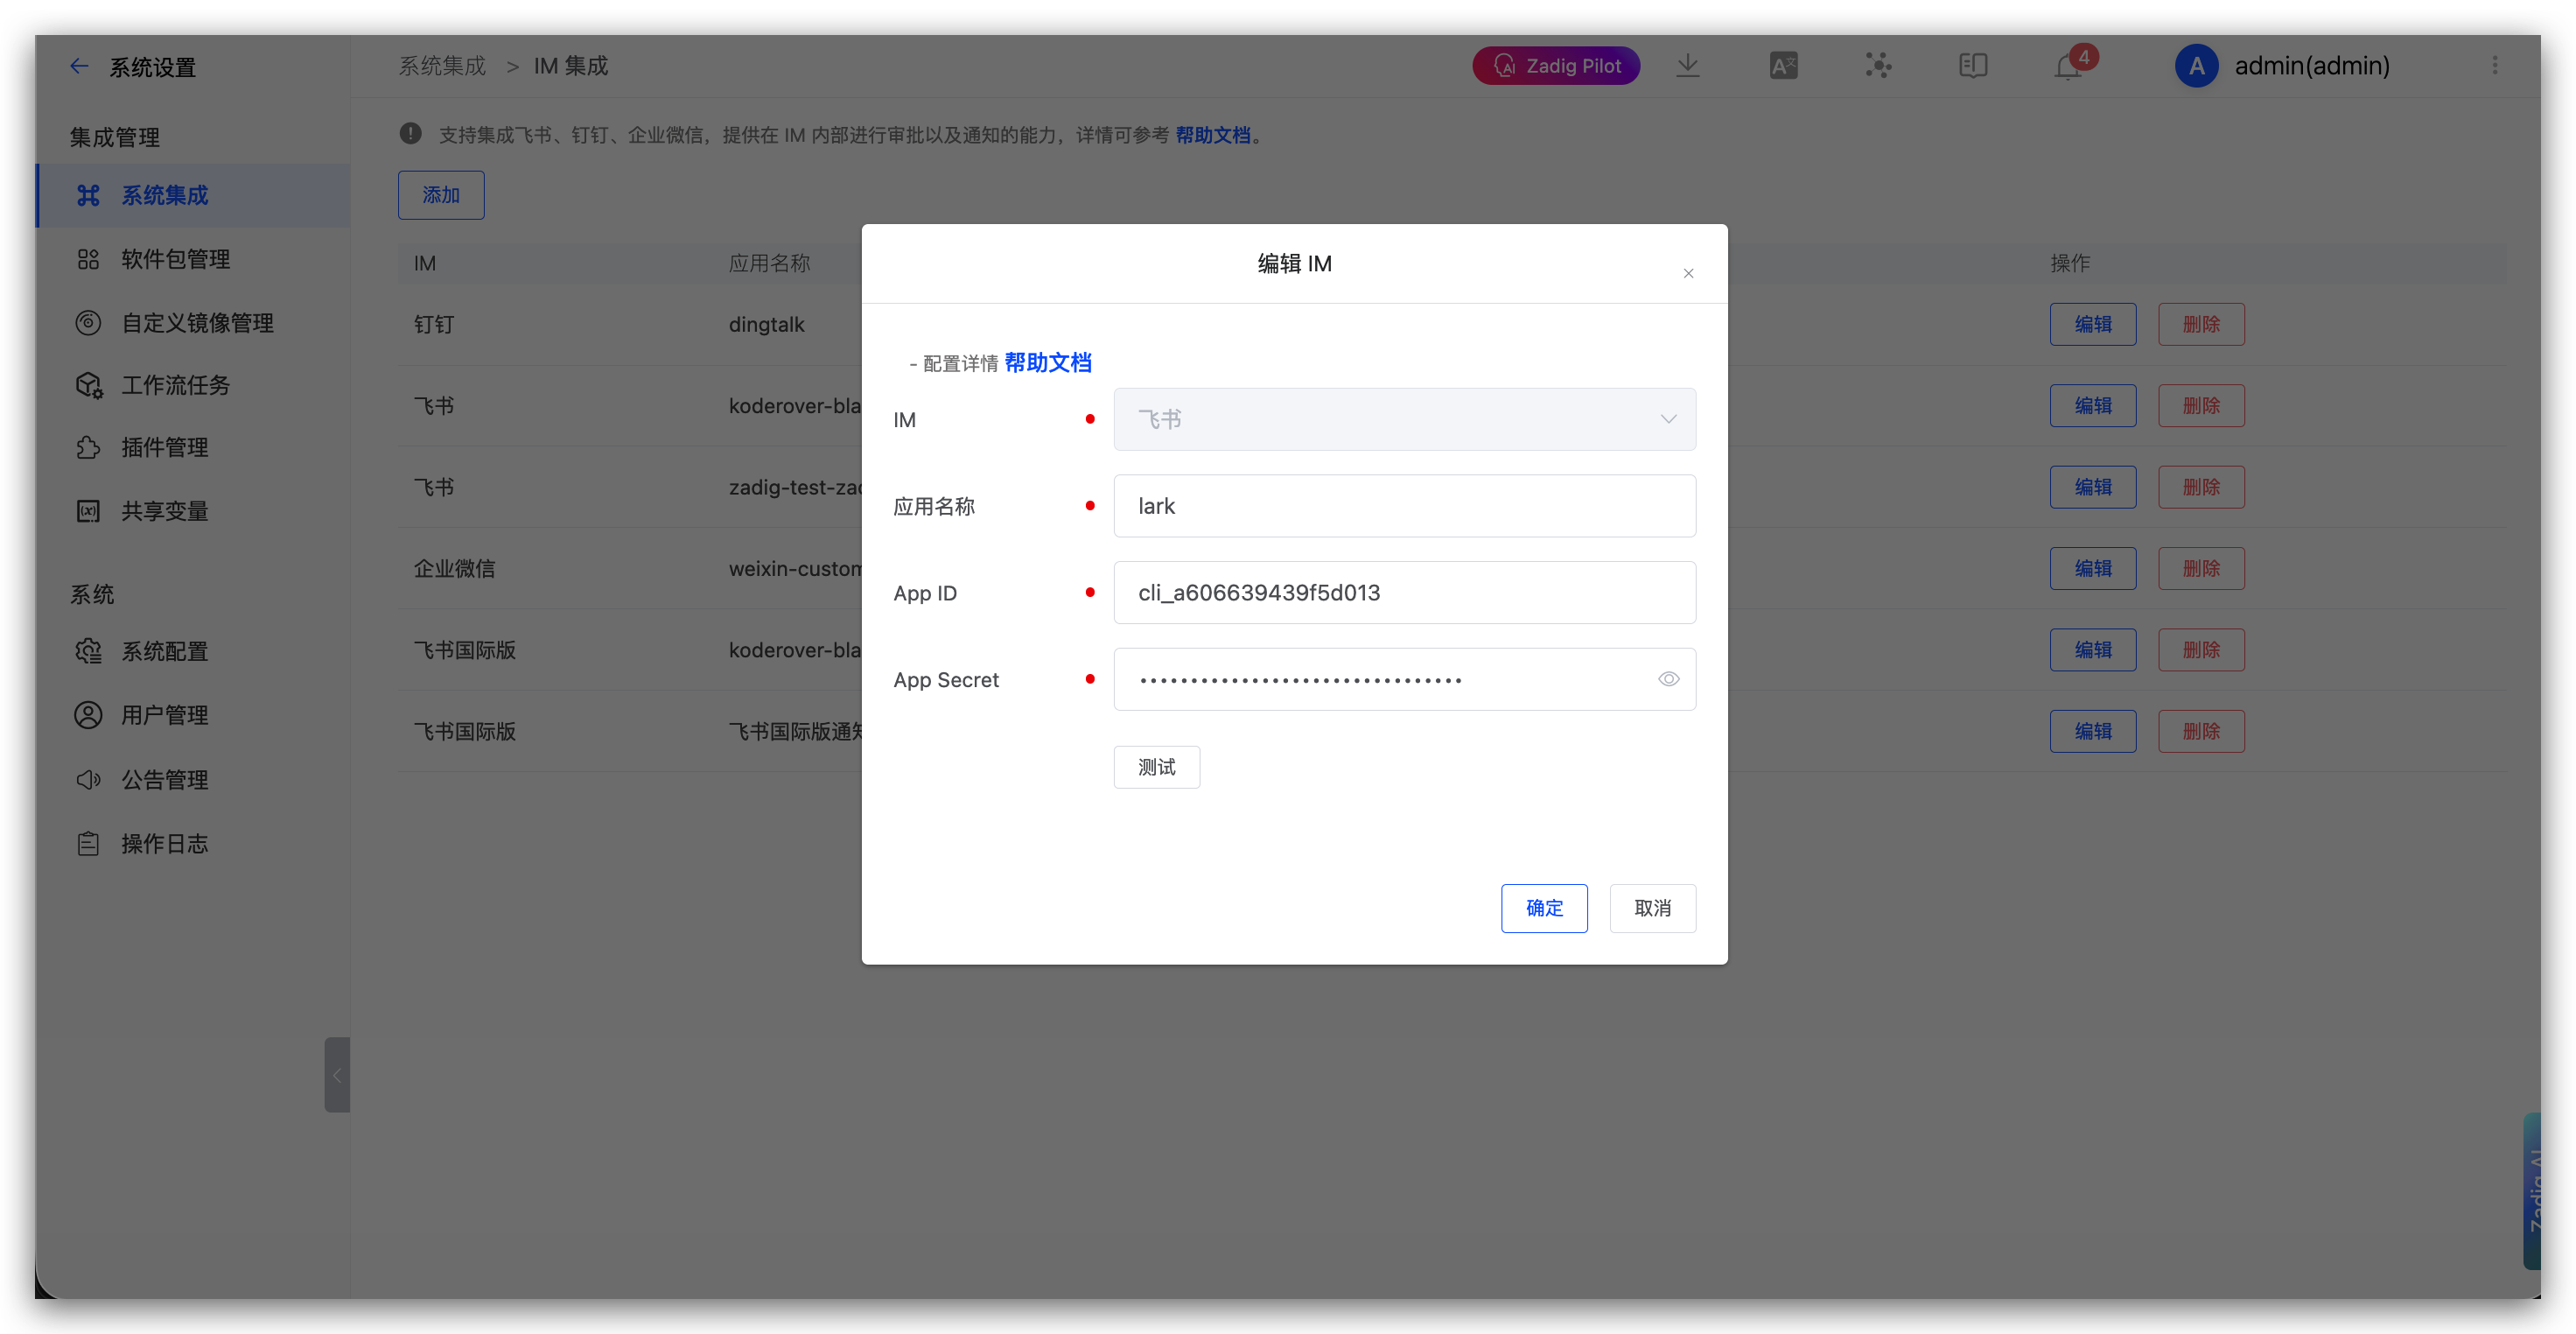Screen dimensions: 2576x1334
Task: Open the vertical three-dot menu in header
Action: tap(2494, 66)
